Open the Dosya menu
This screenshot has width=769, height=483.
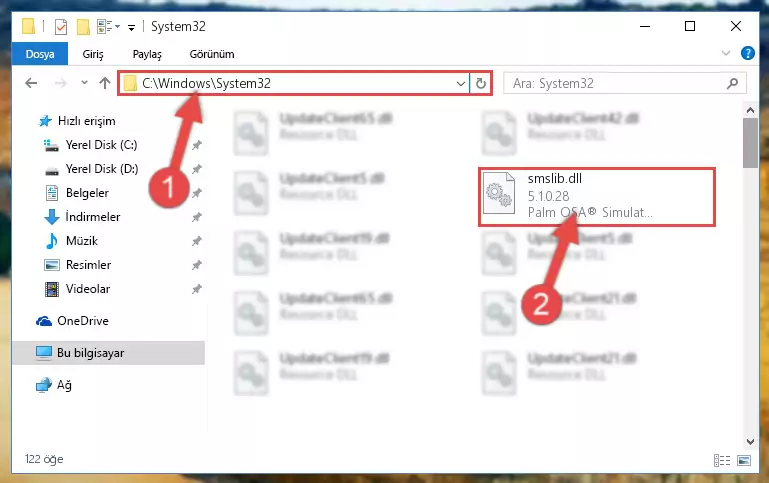pyautogui.click(x=40, y=54)
